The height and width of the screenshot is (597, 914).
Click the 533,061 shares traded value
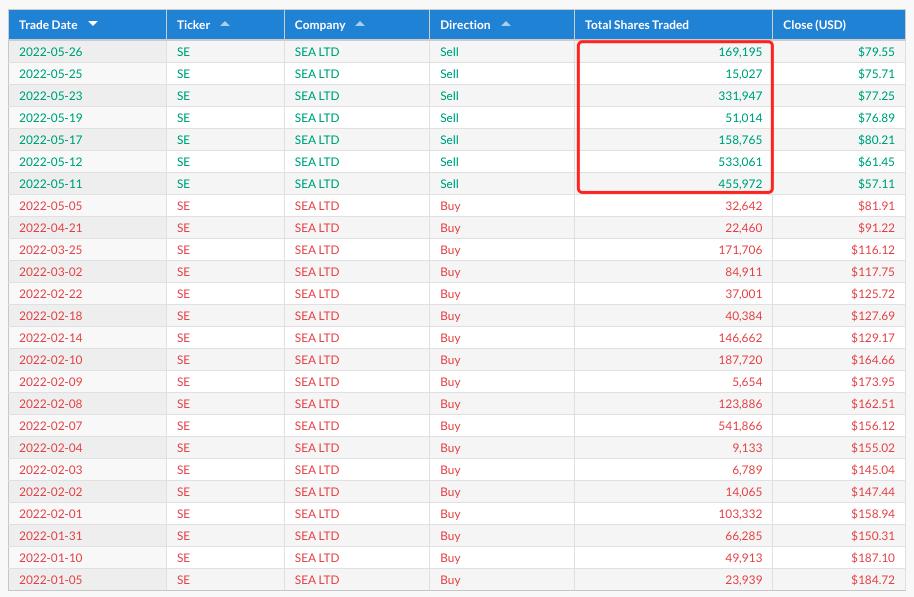733,162
